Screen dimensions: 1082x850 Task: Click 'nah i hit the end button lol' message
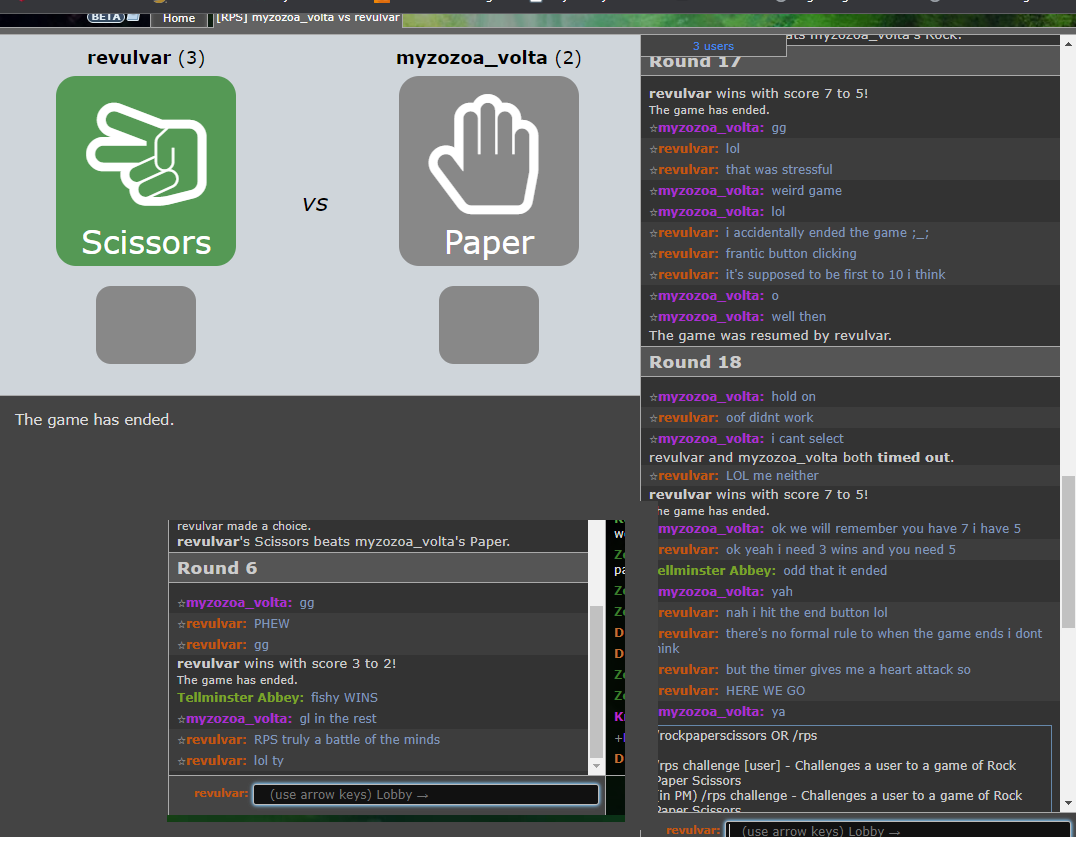point(806,613)
